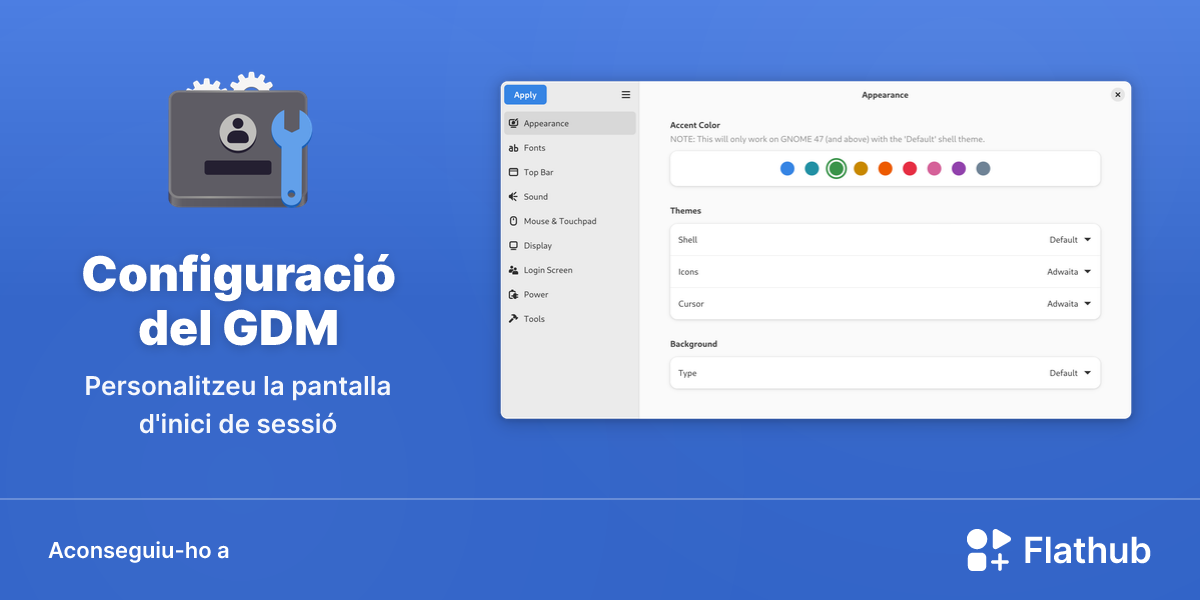1200x600 pixels.
Task: Click the GDM Settings app icon
Action: 240,140
